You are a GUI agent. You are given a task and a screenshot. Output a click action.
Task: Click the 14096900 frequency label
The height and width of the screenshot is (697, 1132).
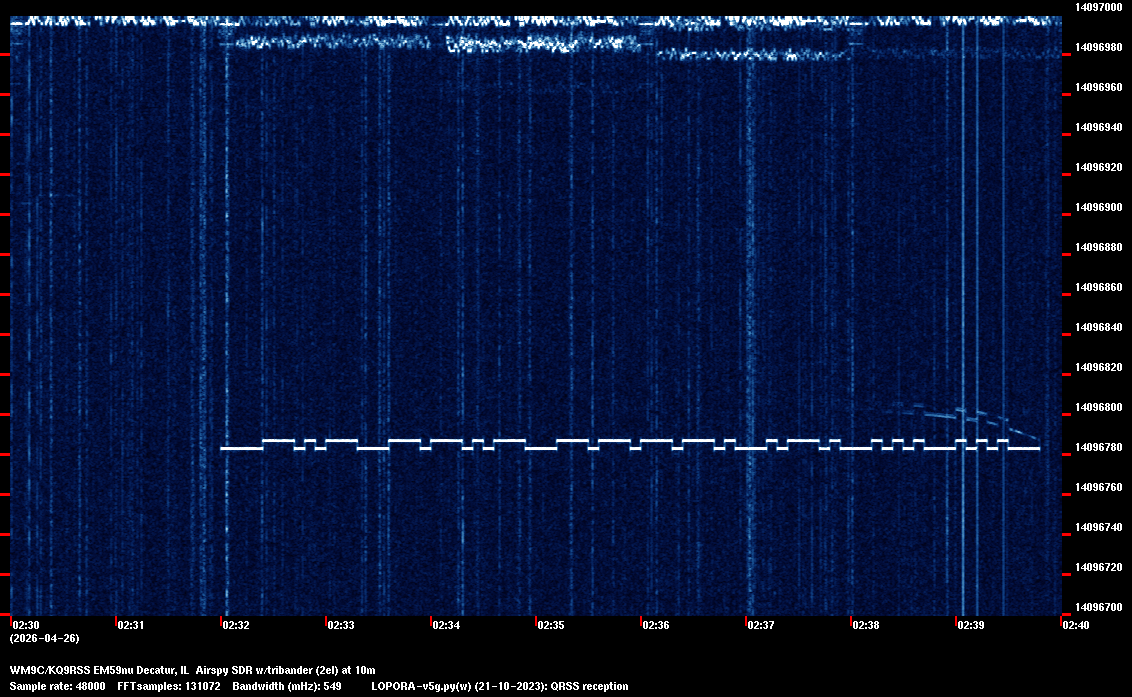pyautogui.click(x=1098, y=207)
